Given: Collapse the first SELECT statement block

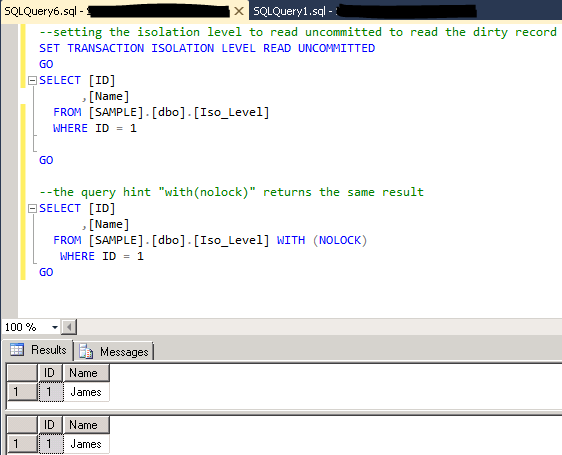Looking at the screenshot, I should pos(32,80).
